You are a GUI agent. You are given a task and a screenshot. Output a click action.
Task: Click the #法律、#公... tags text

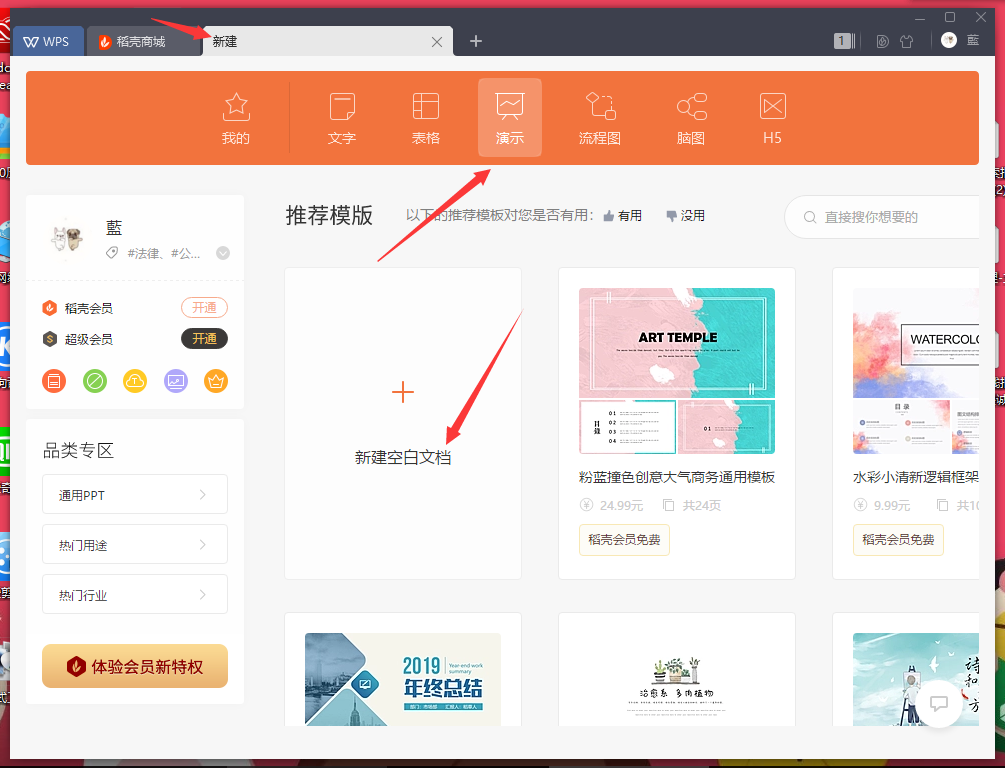tap(163, 253)
